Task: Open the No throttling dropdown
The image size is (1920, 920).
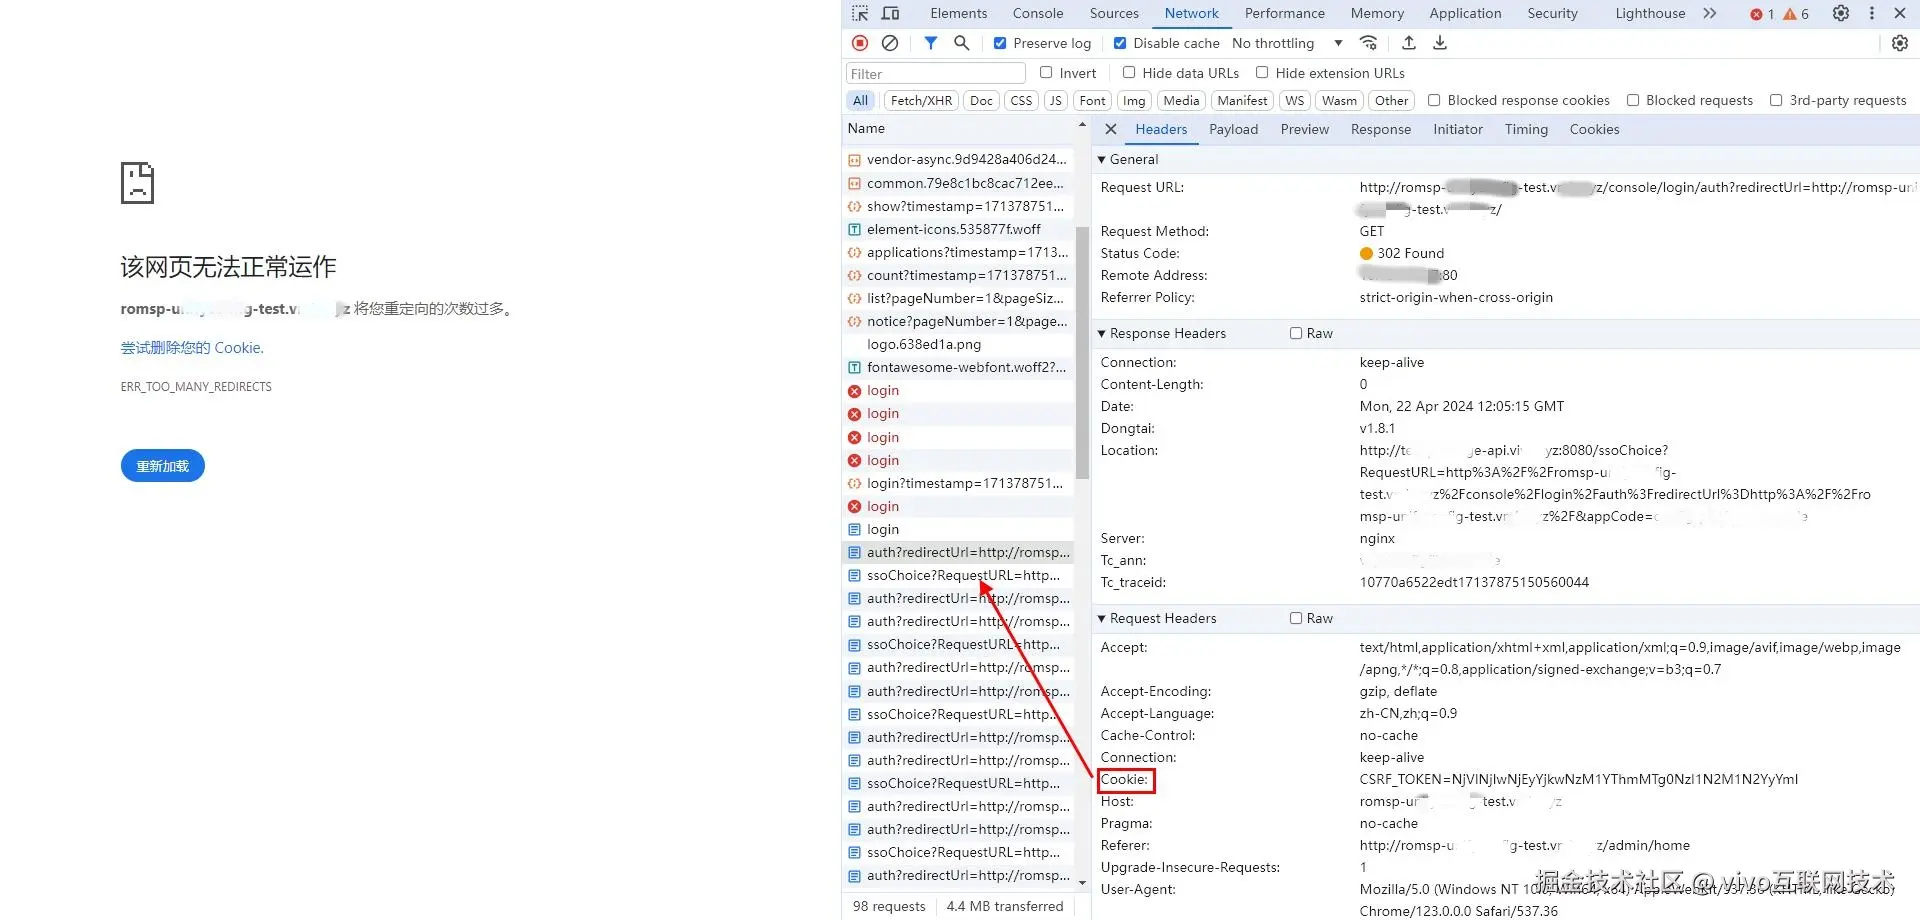Action: click(x=1287, y=43)
